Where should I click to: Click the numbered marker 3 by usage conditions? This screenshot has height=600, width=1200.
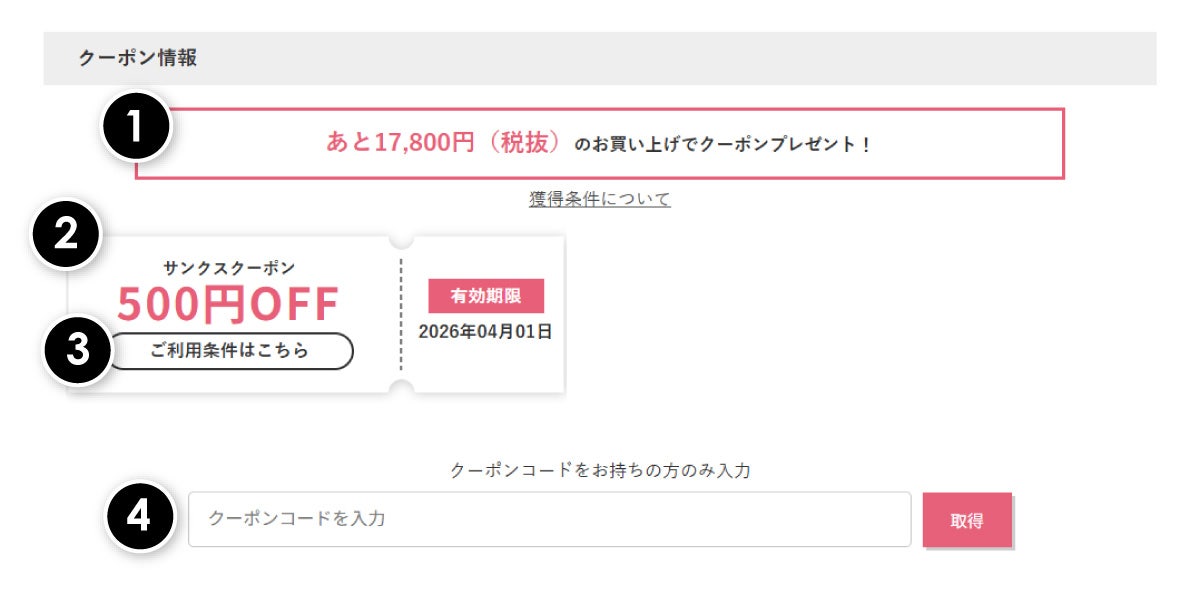point(80,350)
